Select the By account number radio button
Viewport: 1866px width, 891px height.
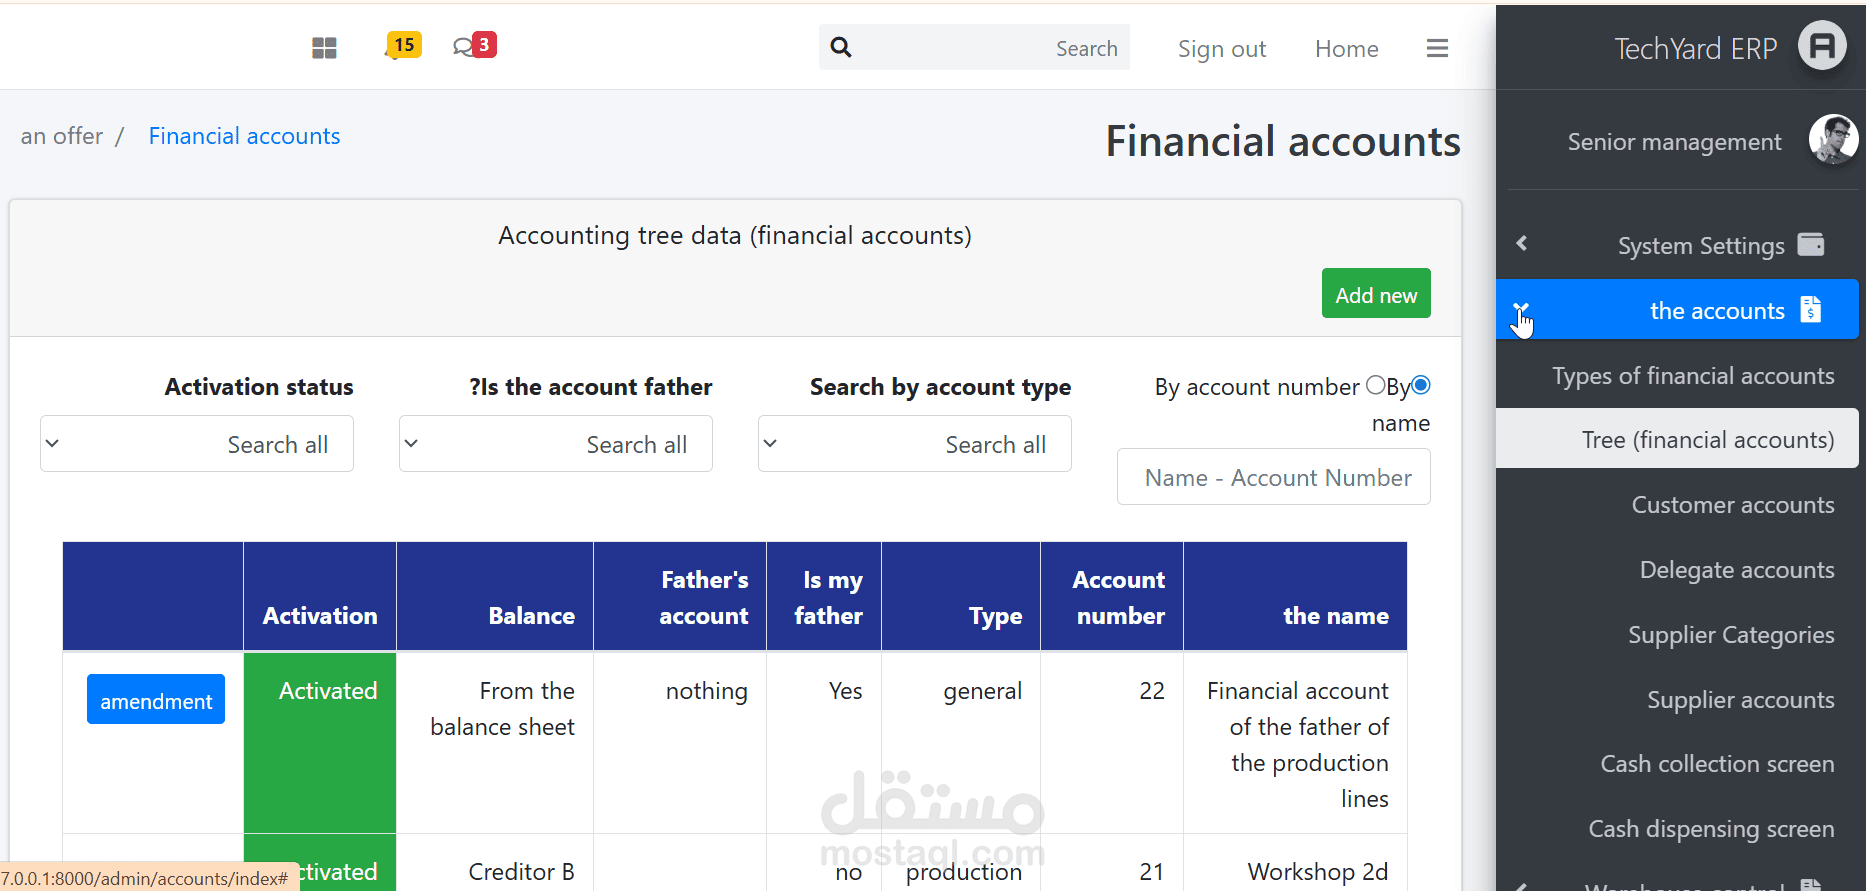pyautogui.click(x=1376, y=385)
